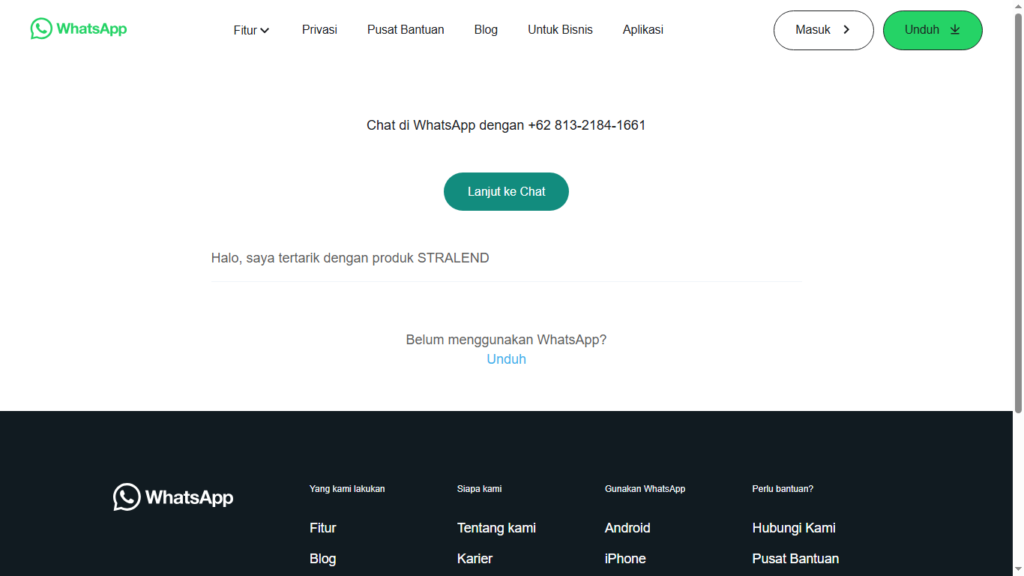Screen dimensions: 1024x576
Task: Click the chevron arrow on Masuk button
Action: point(846,29)
